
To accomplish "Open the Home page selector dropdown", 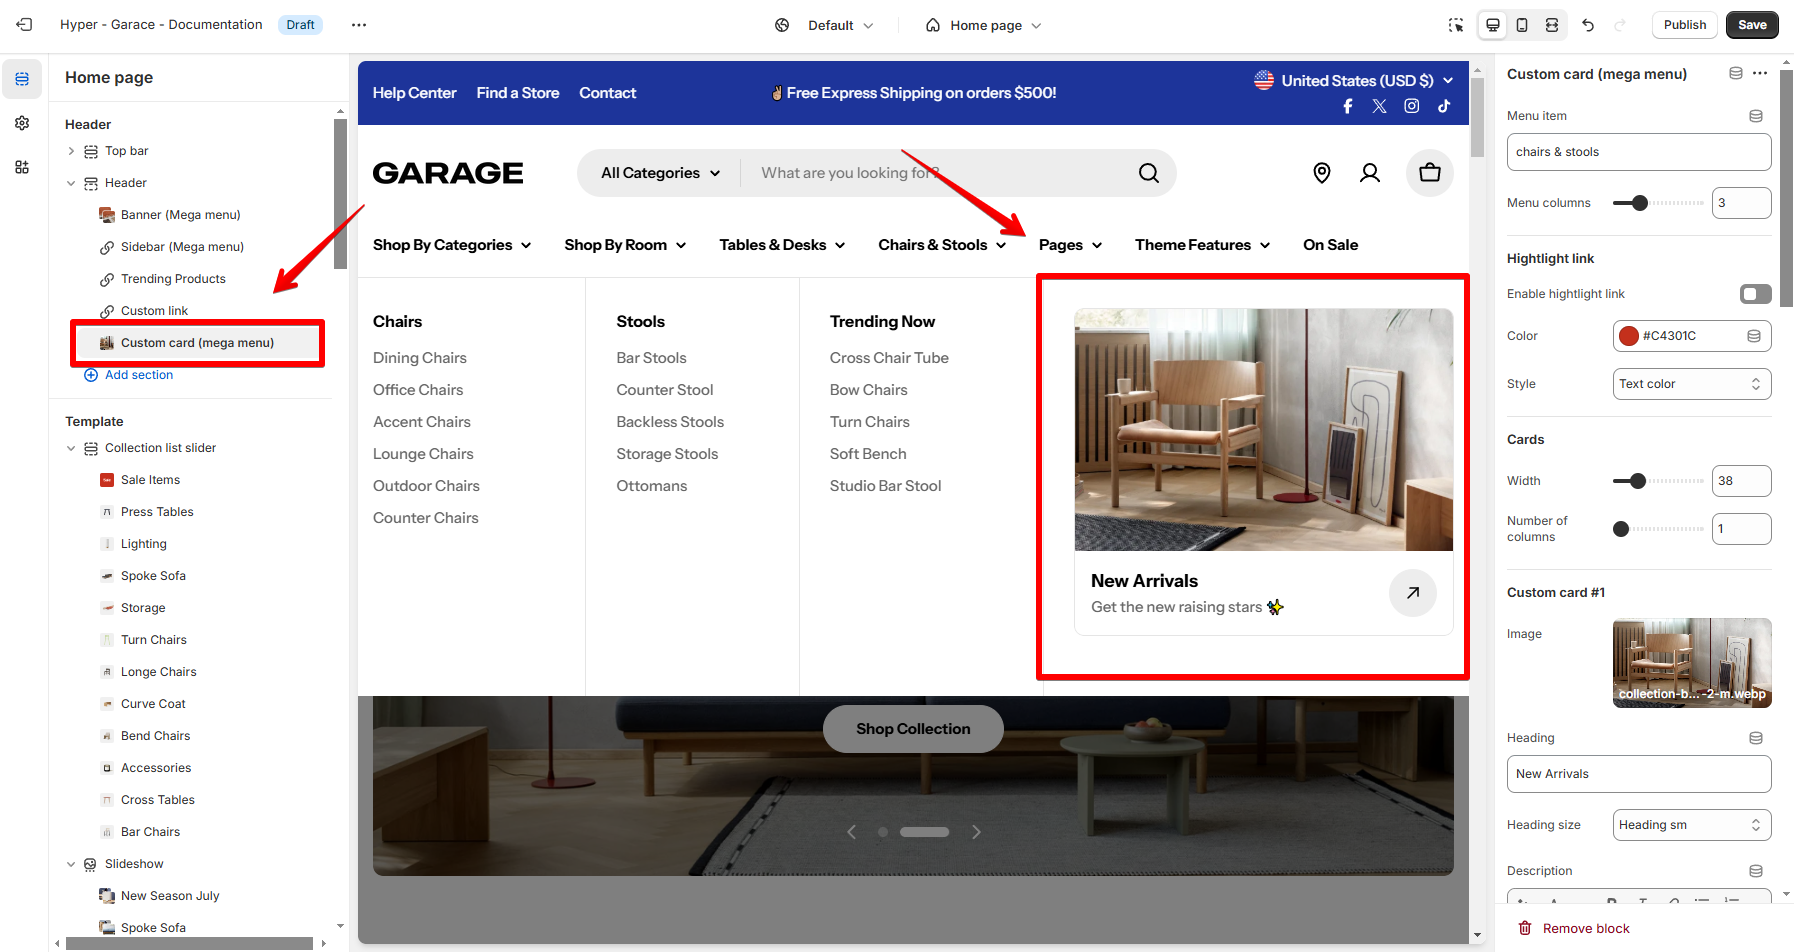I will (984, 25).
